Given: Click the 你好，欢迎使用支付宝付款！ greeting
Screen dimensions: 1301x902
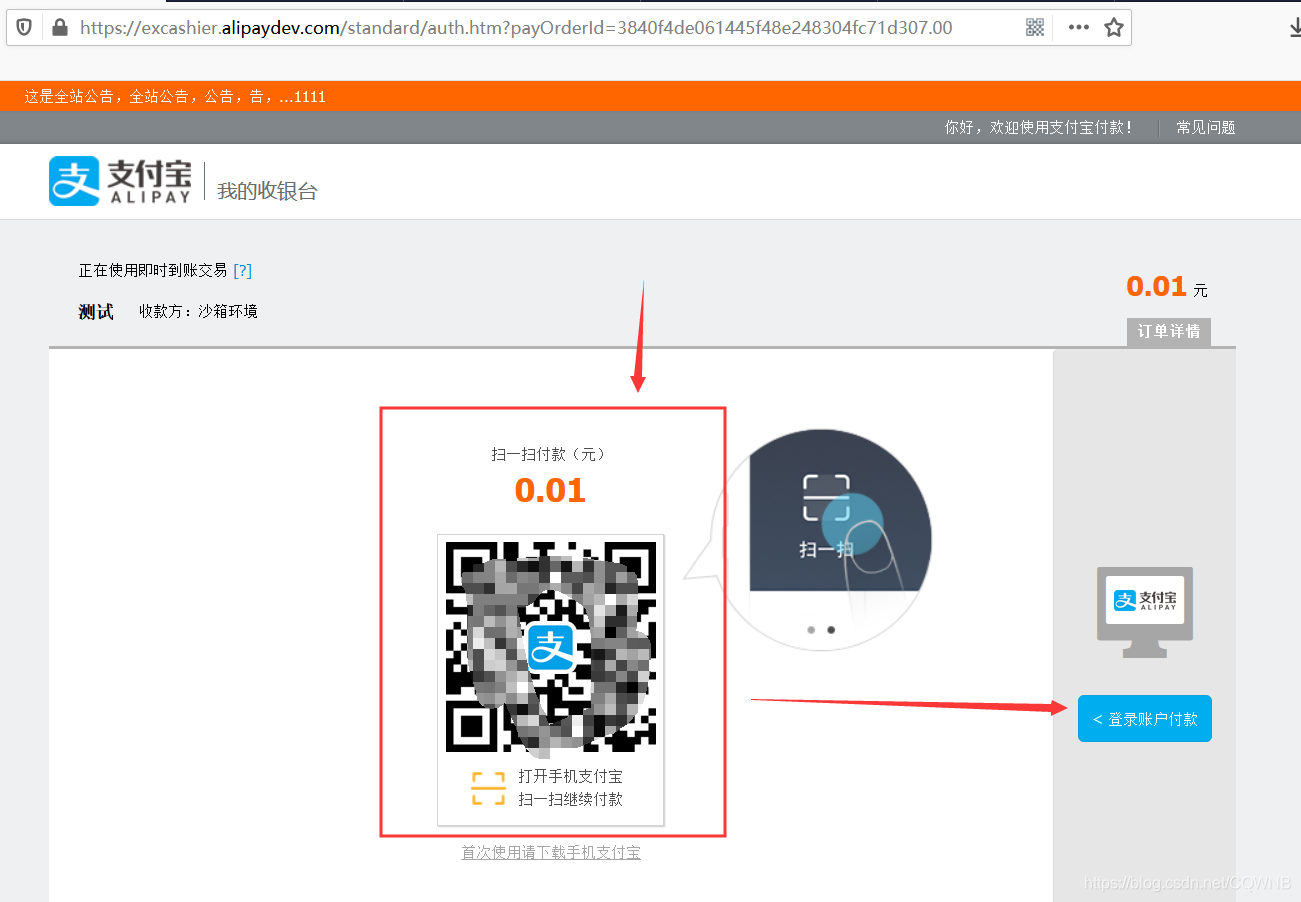Looking at the screenshot, I should click(x=1040, y=128).
